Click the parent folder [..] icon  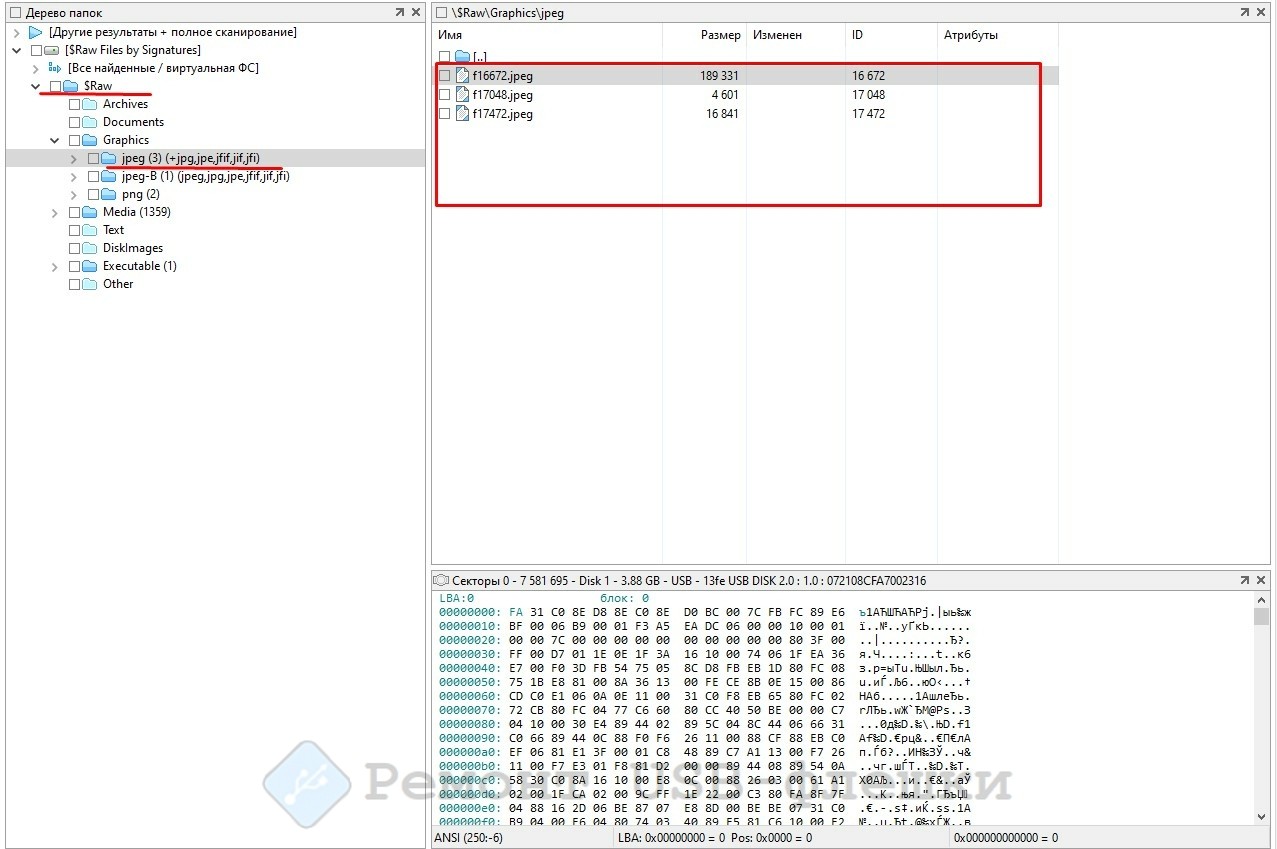pos(462,57)
